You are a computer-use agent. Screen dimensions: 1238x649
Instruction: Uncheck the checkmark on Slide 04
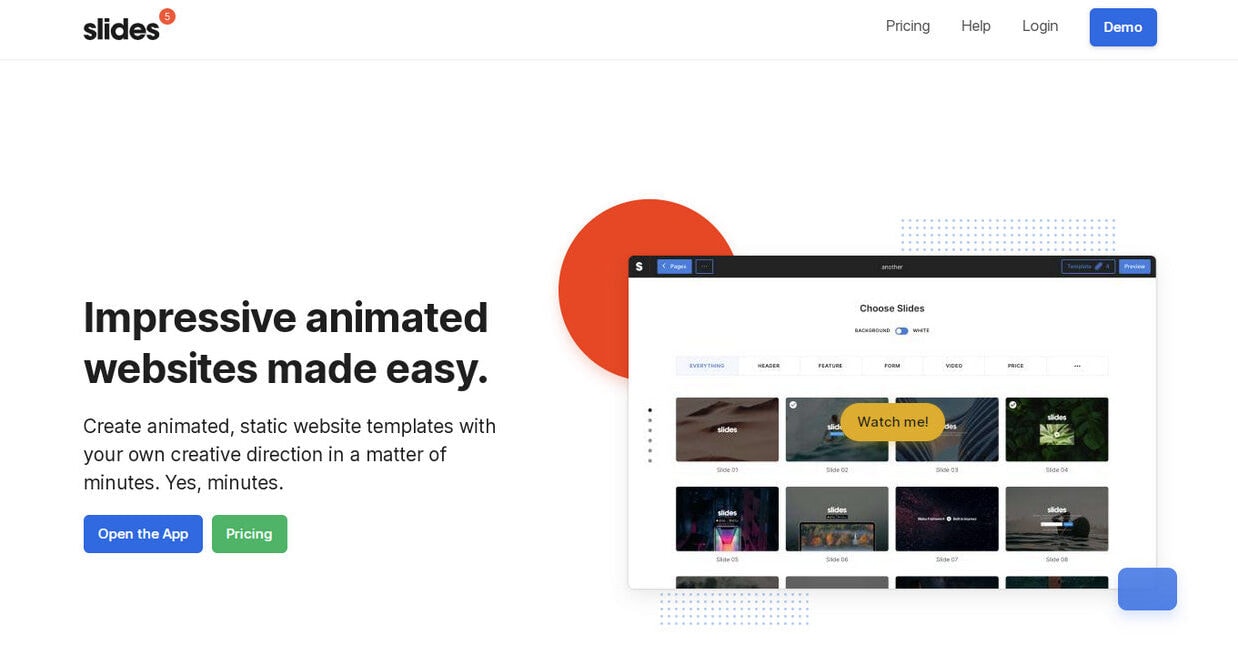tap(1013, 405)
